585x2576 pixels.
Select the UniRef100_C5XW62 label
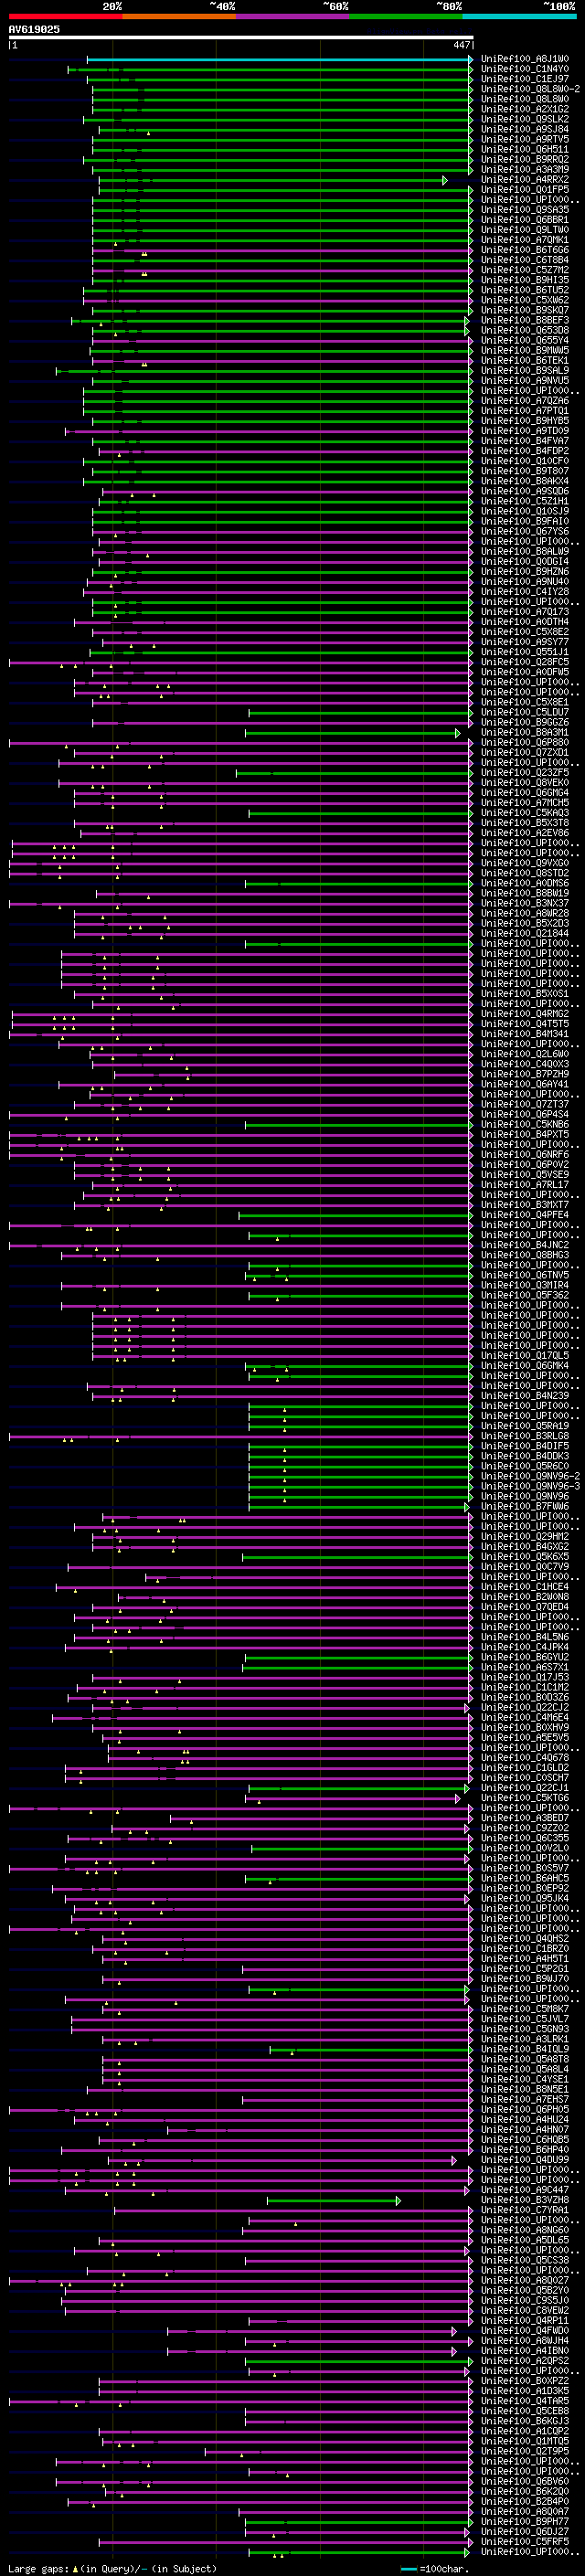(x=524, y=300)
